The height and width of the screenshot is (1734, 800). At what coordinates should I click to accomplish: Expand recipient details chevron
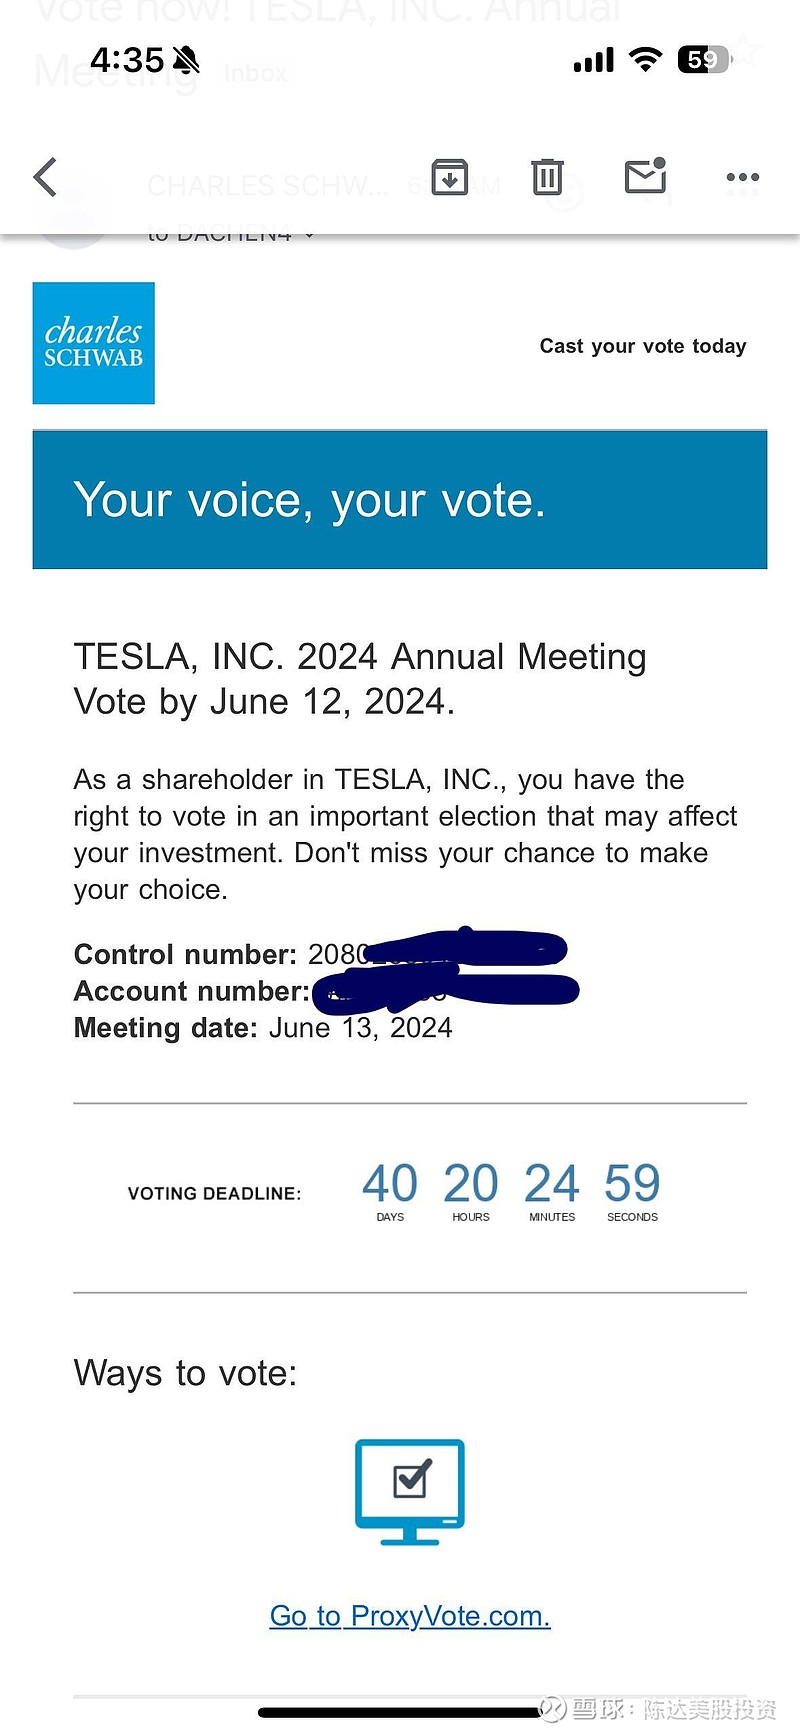310,236
